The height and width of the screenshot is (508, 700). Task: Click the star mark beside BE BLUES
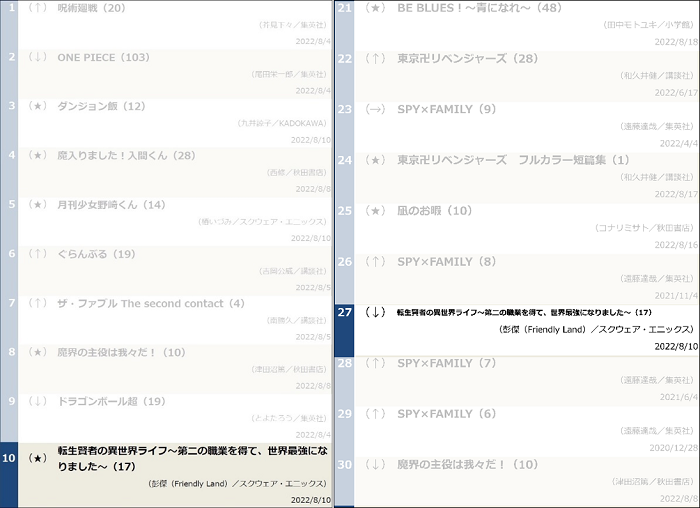tap(375, 8)
